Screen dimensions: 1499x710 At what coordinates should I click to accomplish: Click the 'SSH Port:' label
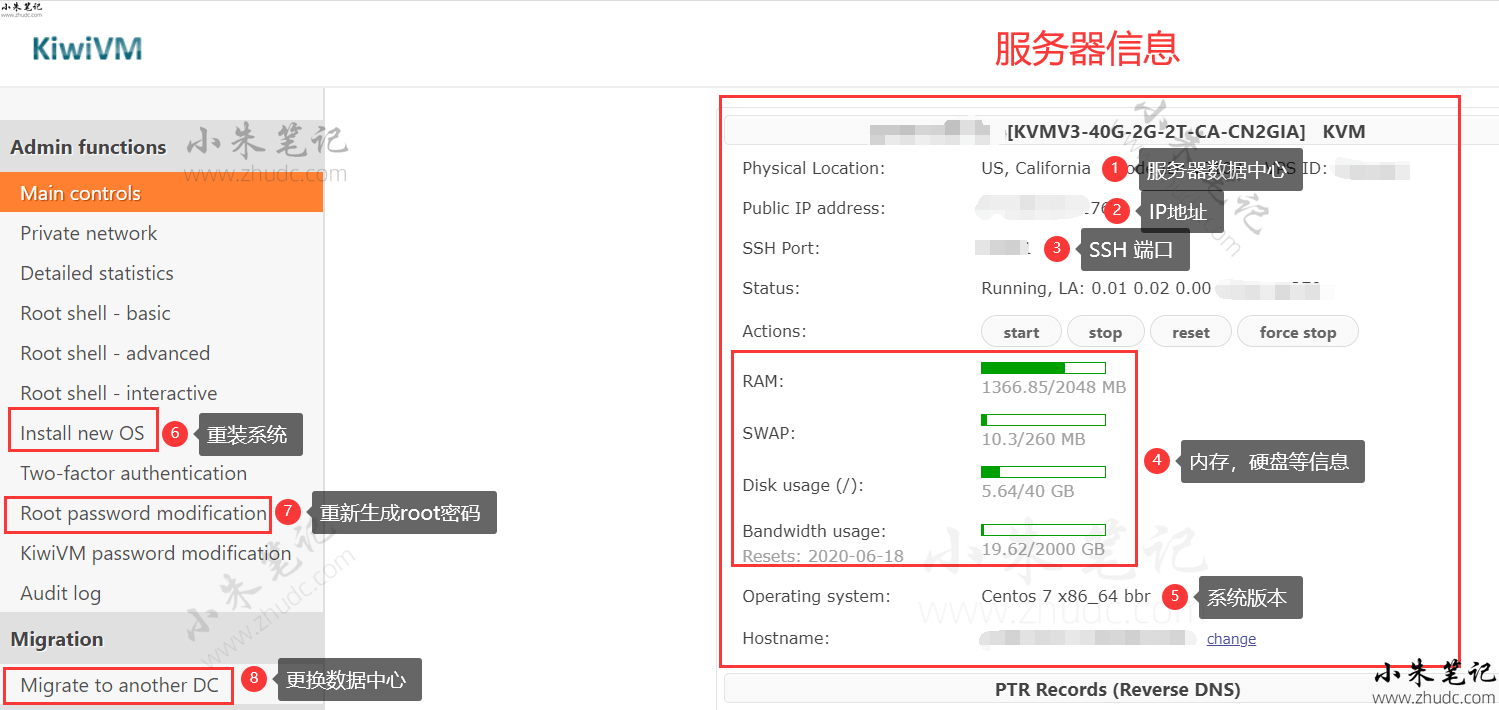point(781,248)
